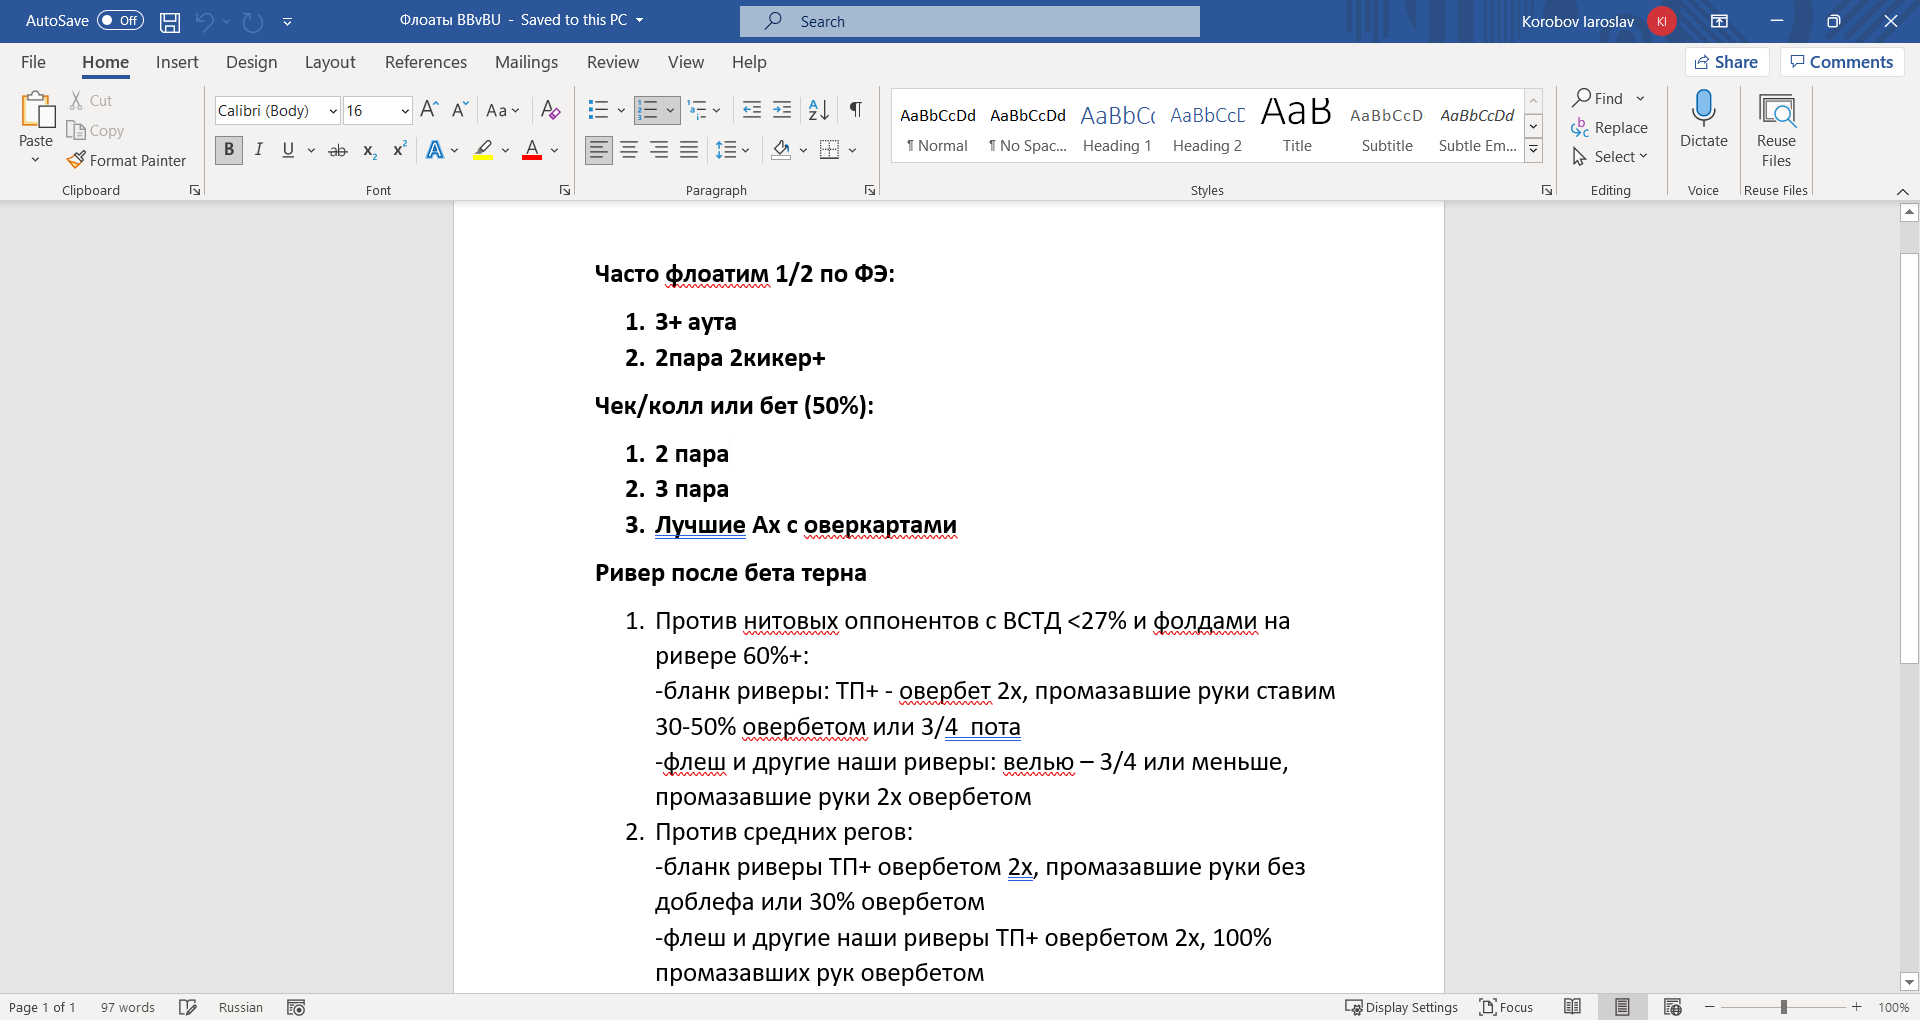This screenshot has height=1020, width=1920.
Task: Decrease paragraph indent
Action: pyautogui.click(x=752, y=110)
